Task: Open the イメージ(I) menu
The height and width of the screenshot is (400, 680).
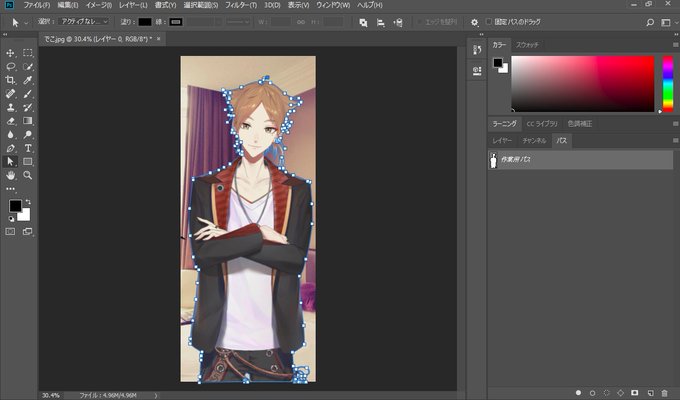Action: point(98,5)
